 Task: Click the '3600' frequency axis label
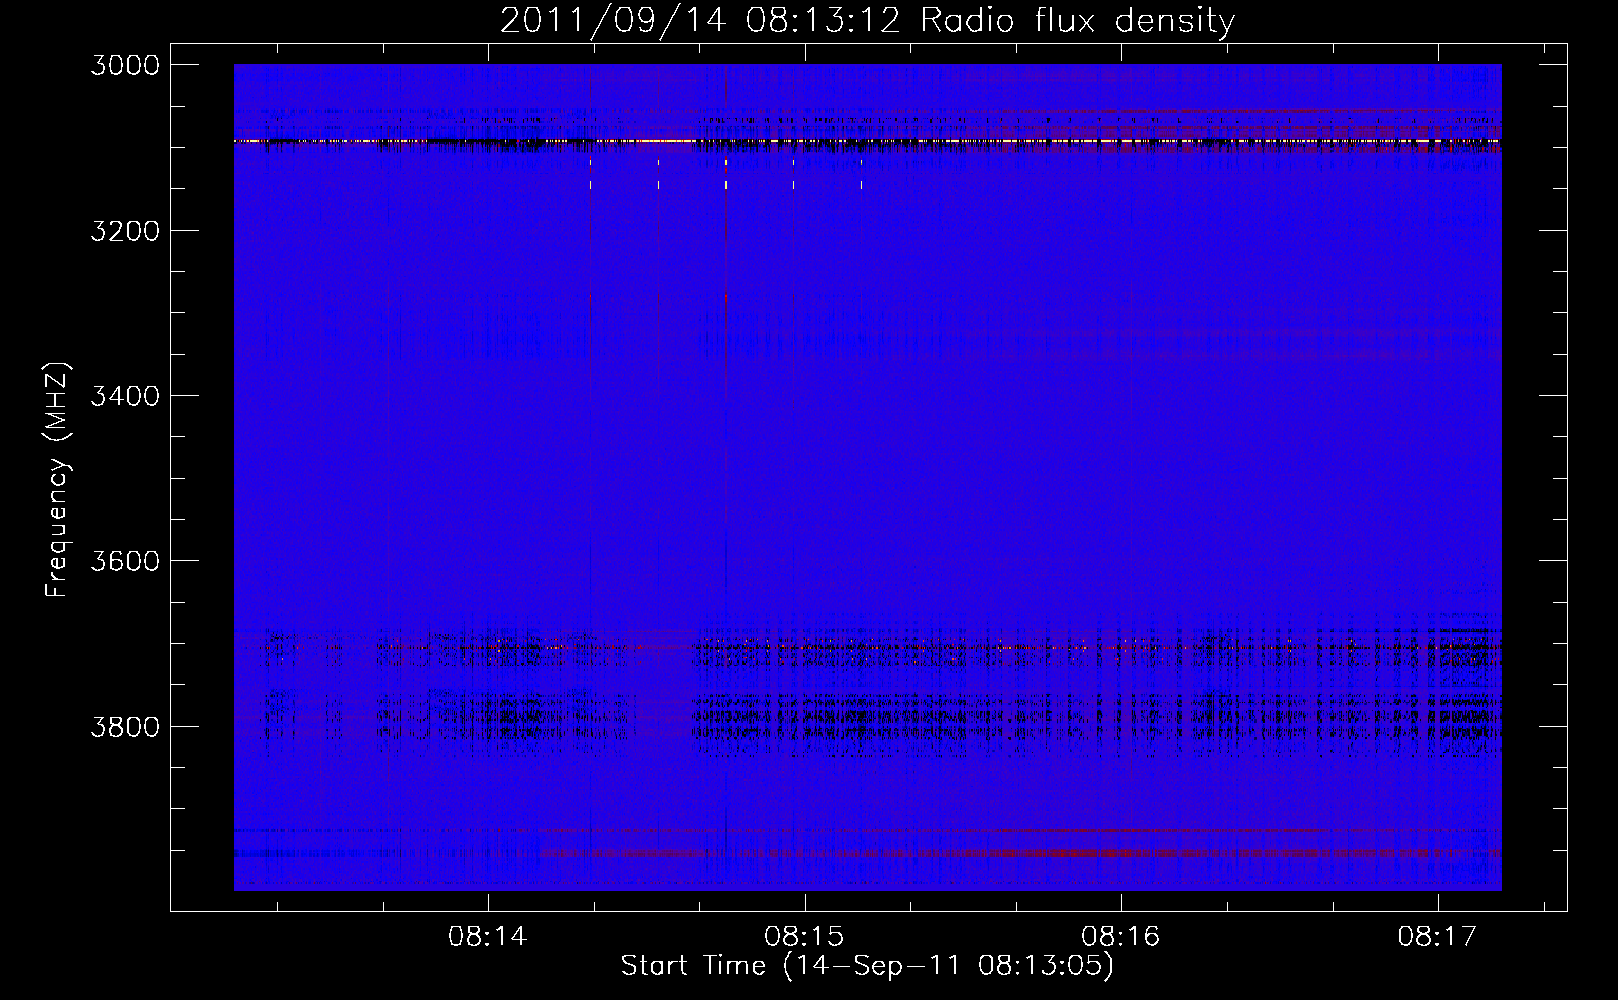[x=125, y=561]
